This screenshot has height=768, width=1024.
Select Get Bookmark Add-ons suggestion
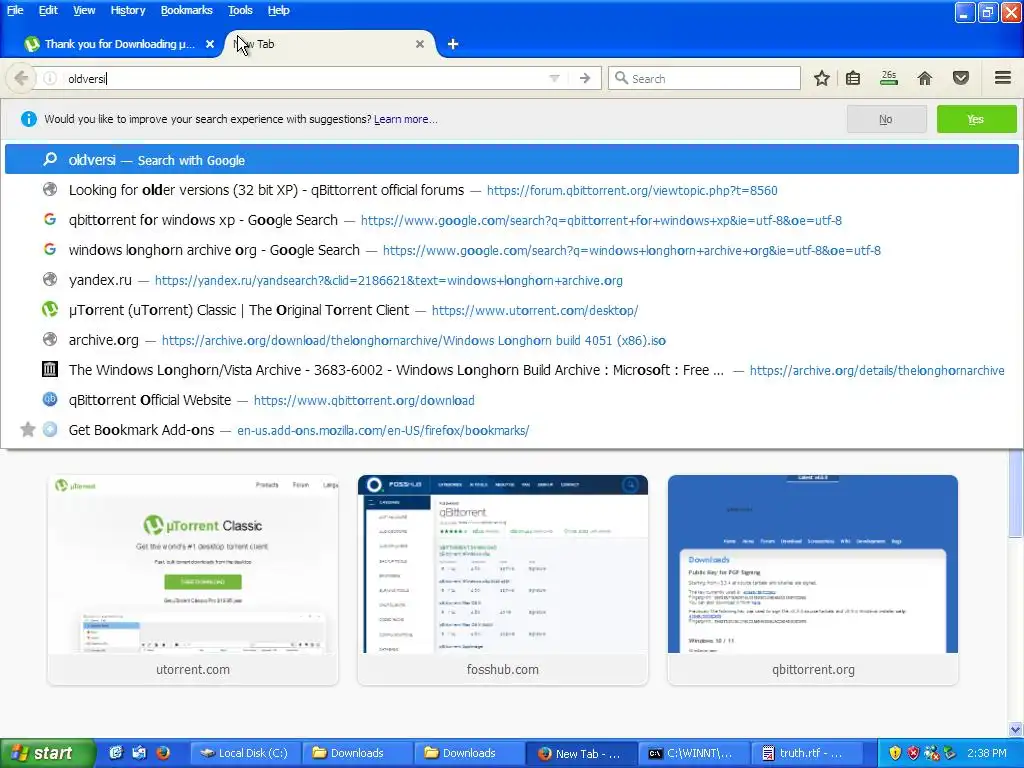click(511, 430)
